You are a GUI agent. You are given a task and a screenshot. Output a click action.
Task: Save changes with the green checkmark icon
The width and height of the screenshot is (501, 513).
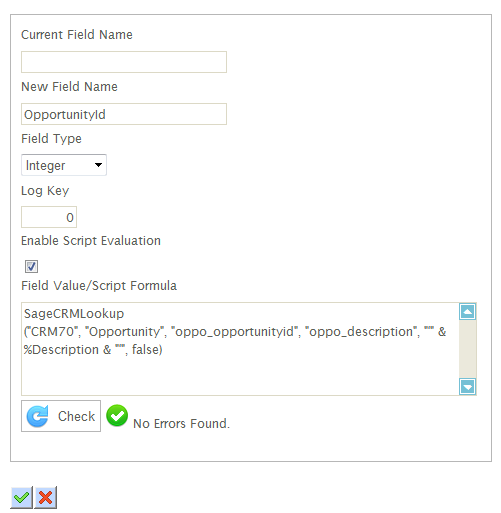22,498
